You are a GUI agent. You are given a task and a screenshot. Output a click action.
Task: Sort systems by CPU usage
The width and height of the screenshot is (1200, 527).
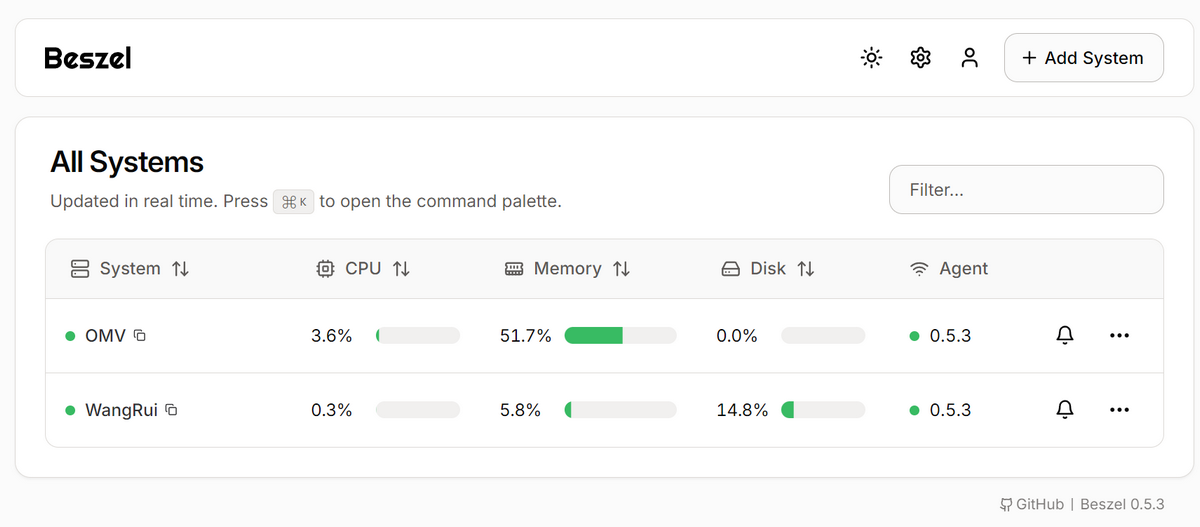click(363, 269)
